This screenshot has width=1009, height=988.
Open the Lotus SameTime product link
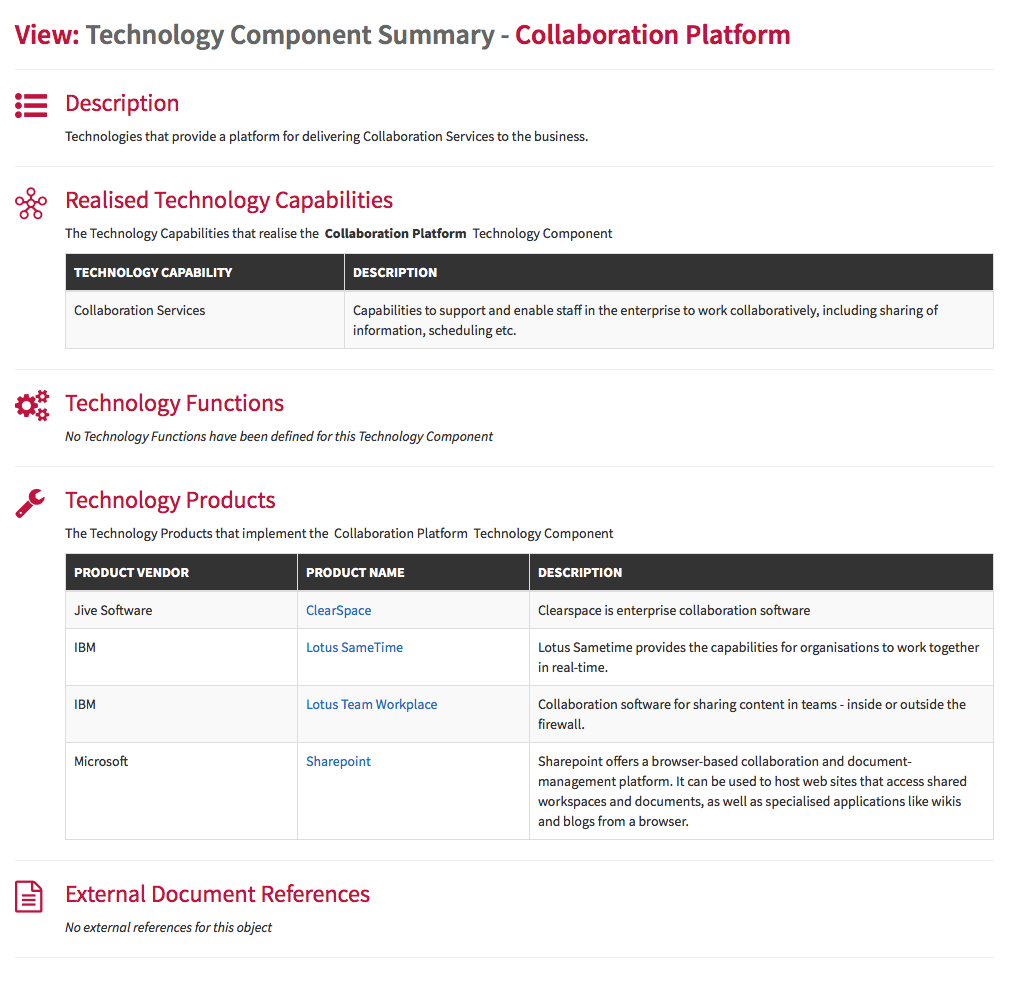tap(355, 648)
